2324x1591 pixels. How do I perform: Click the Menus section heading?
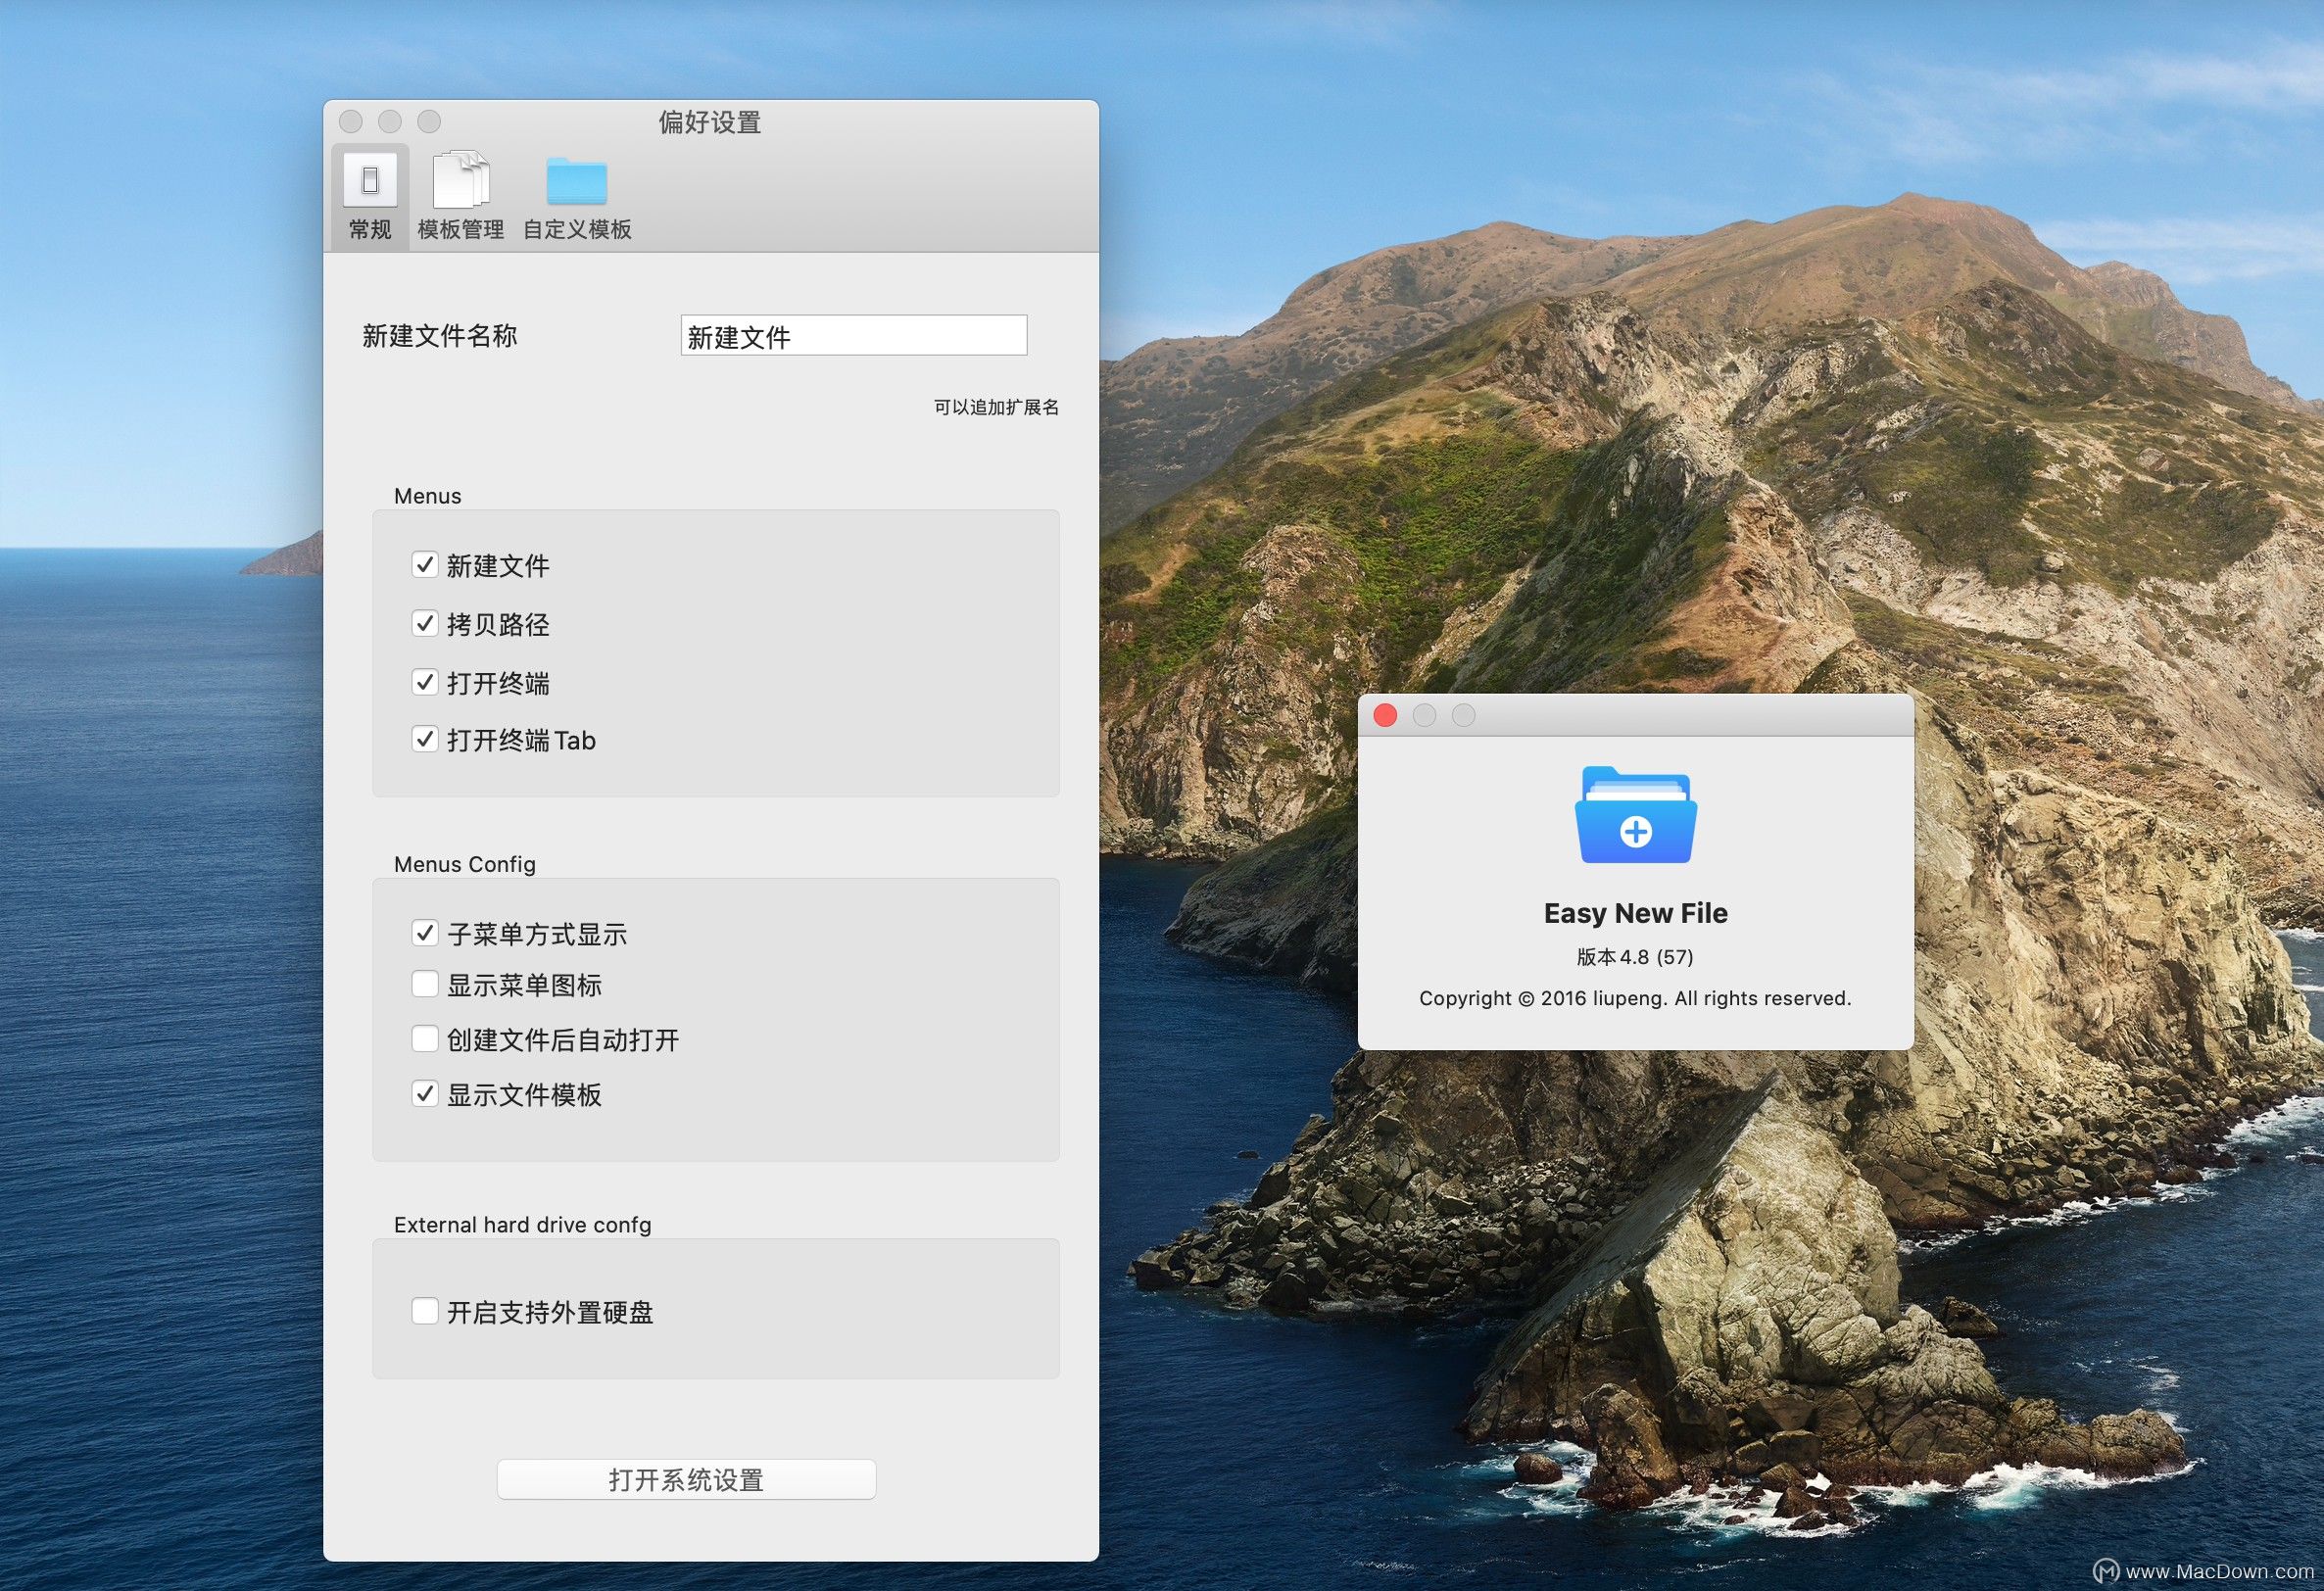[427, 496]
